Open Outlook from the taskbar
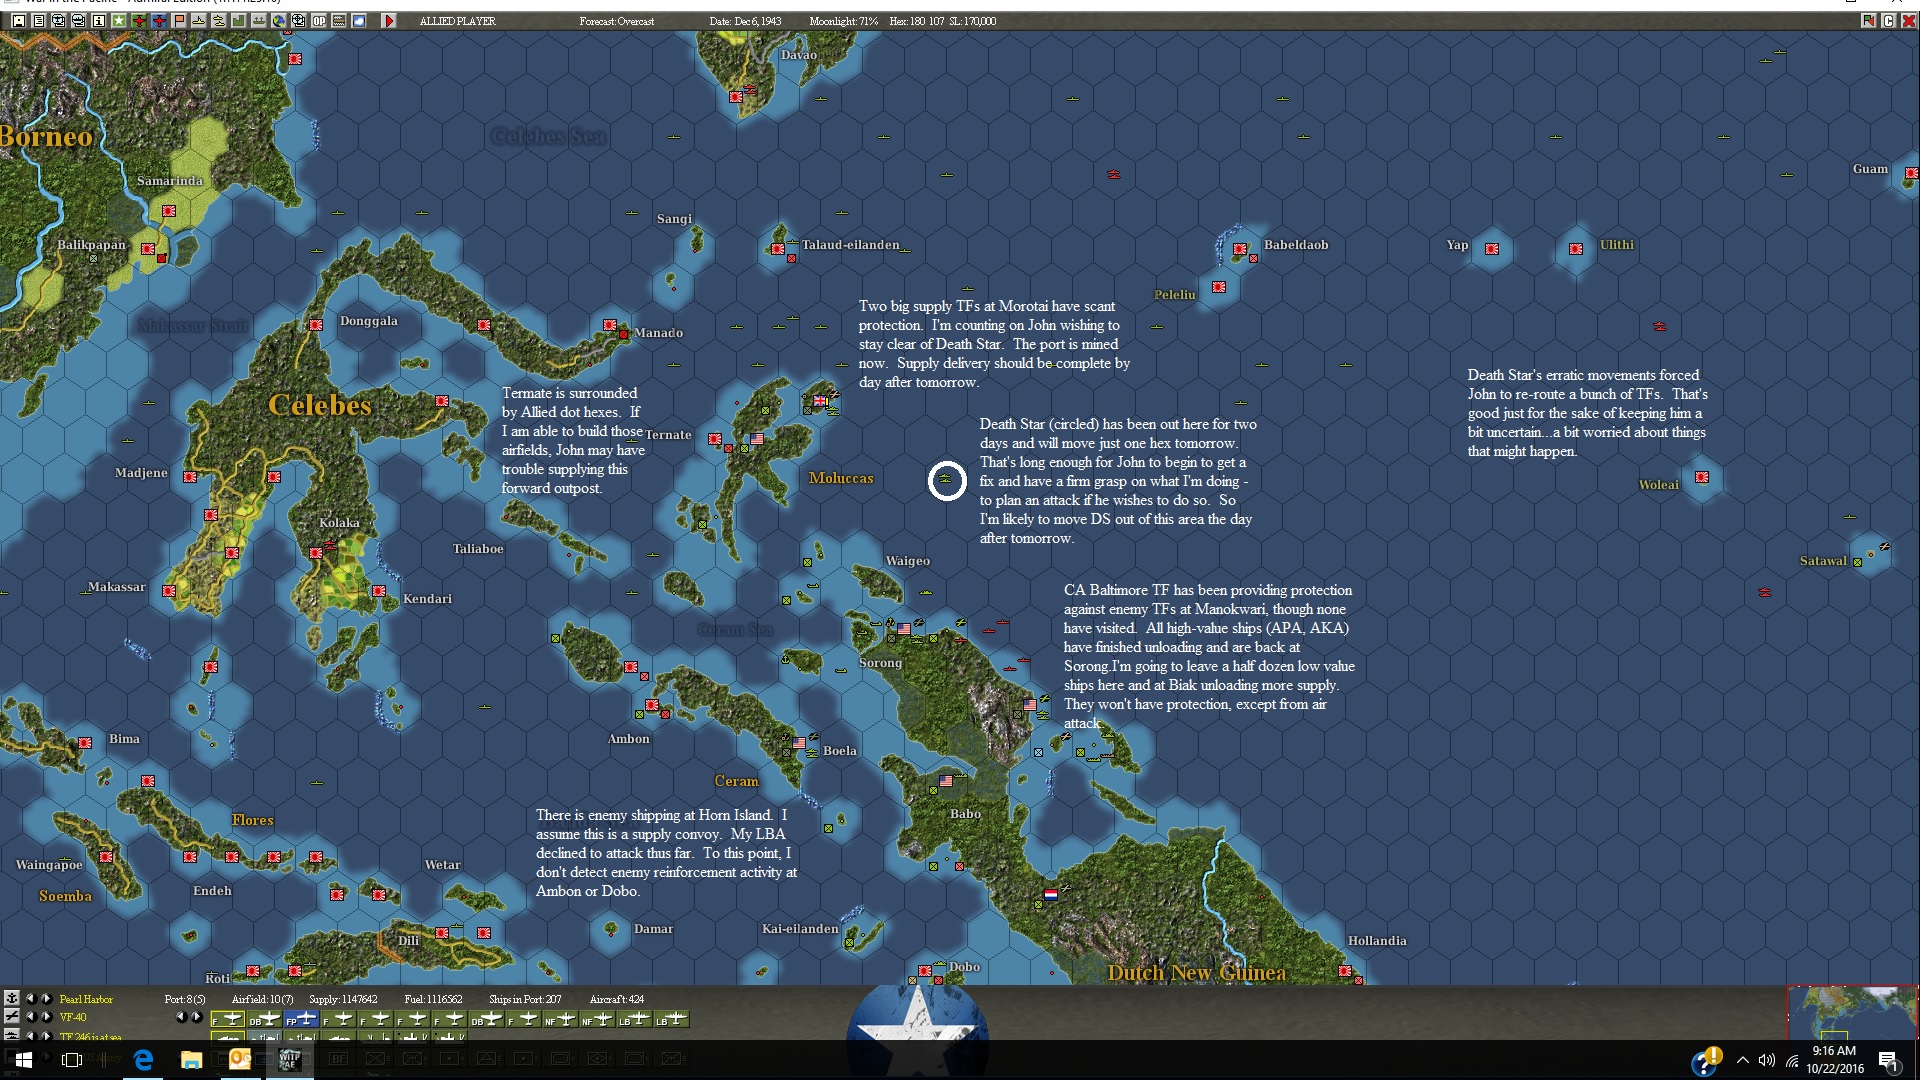This screenshot has width=1920, height=1080. pos(240,1060)
